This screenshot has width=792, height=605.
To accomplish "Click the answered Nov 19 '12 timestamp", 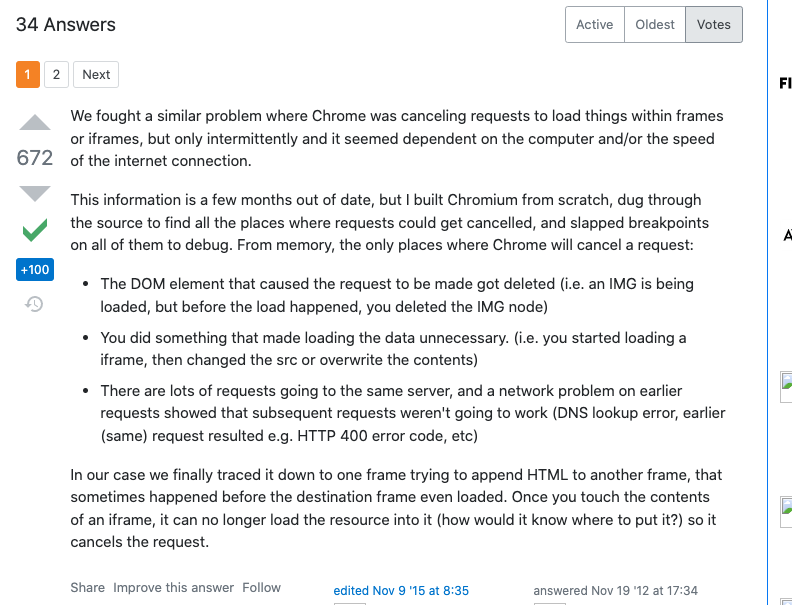I will tap(615, 590).
